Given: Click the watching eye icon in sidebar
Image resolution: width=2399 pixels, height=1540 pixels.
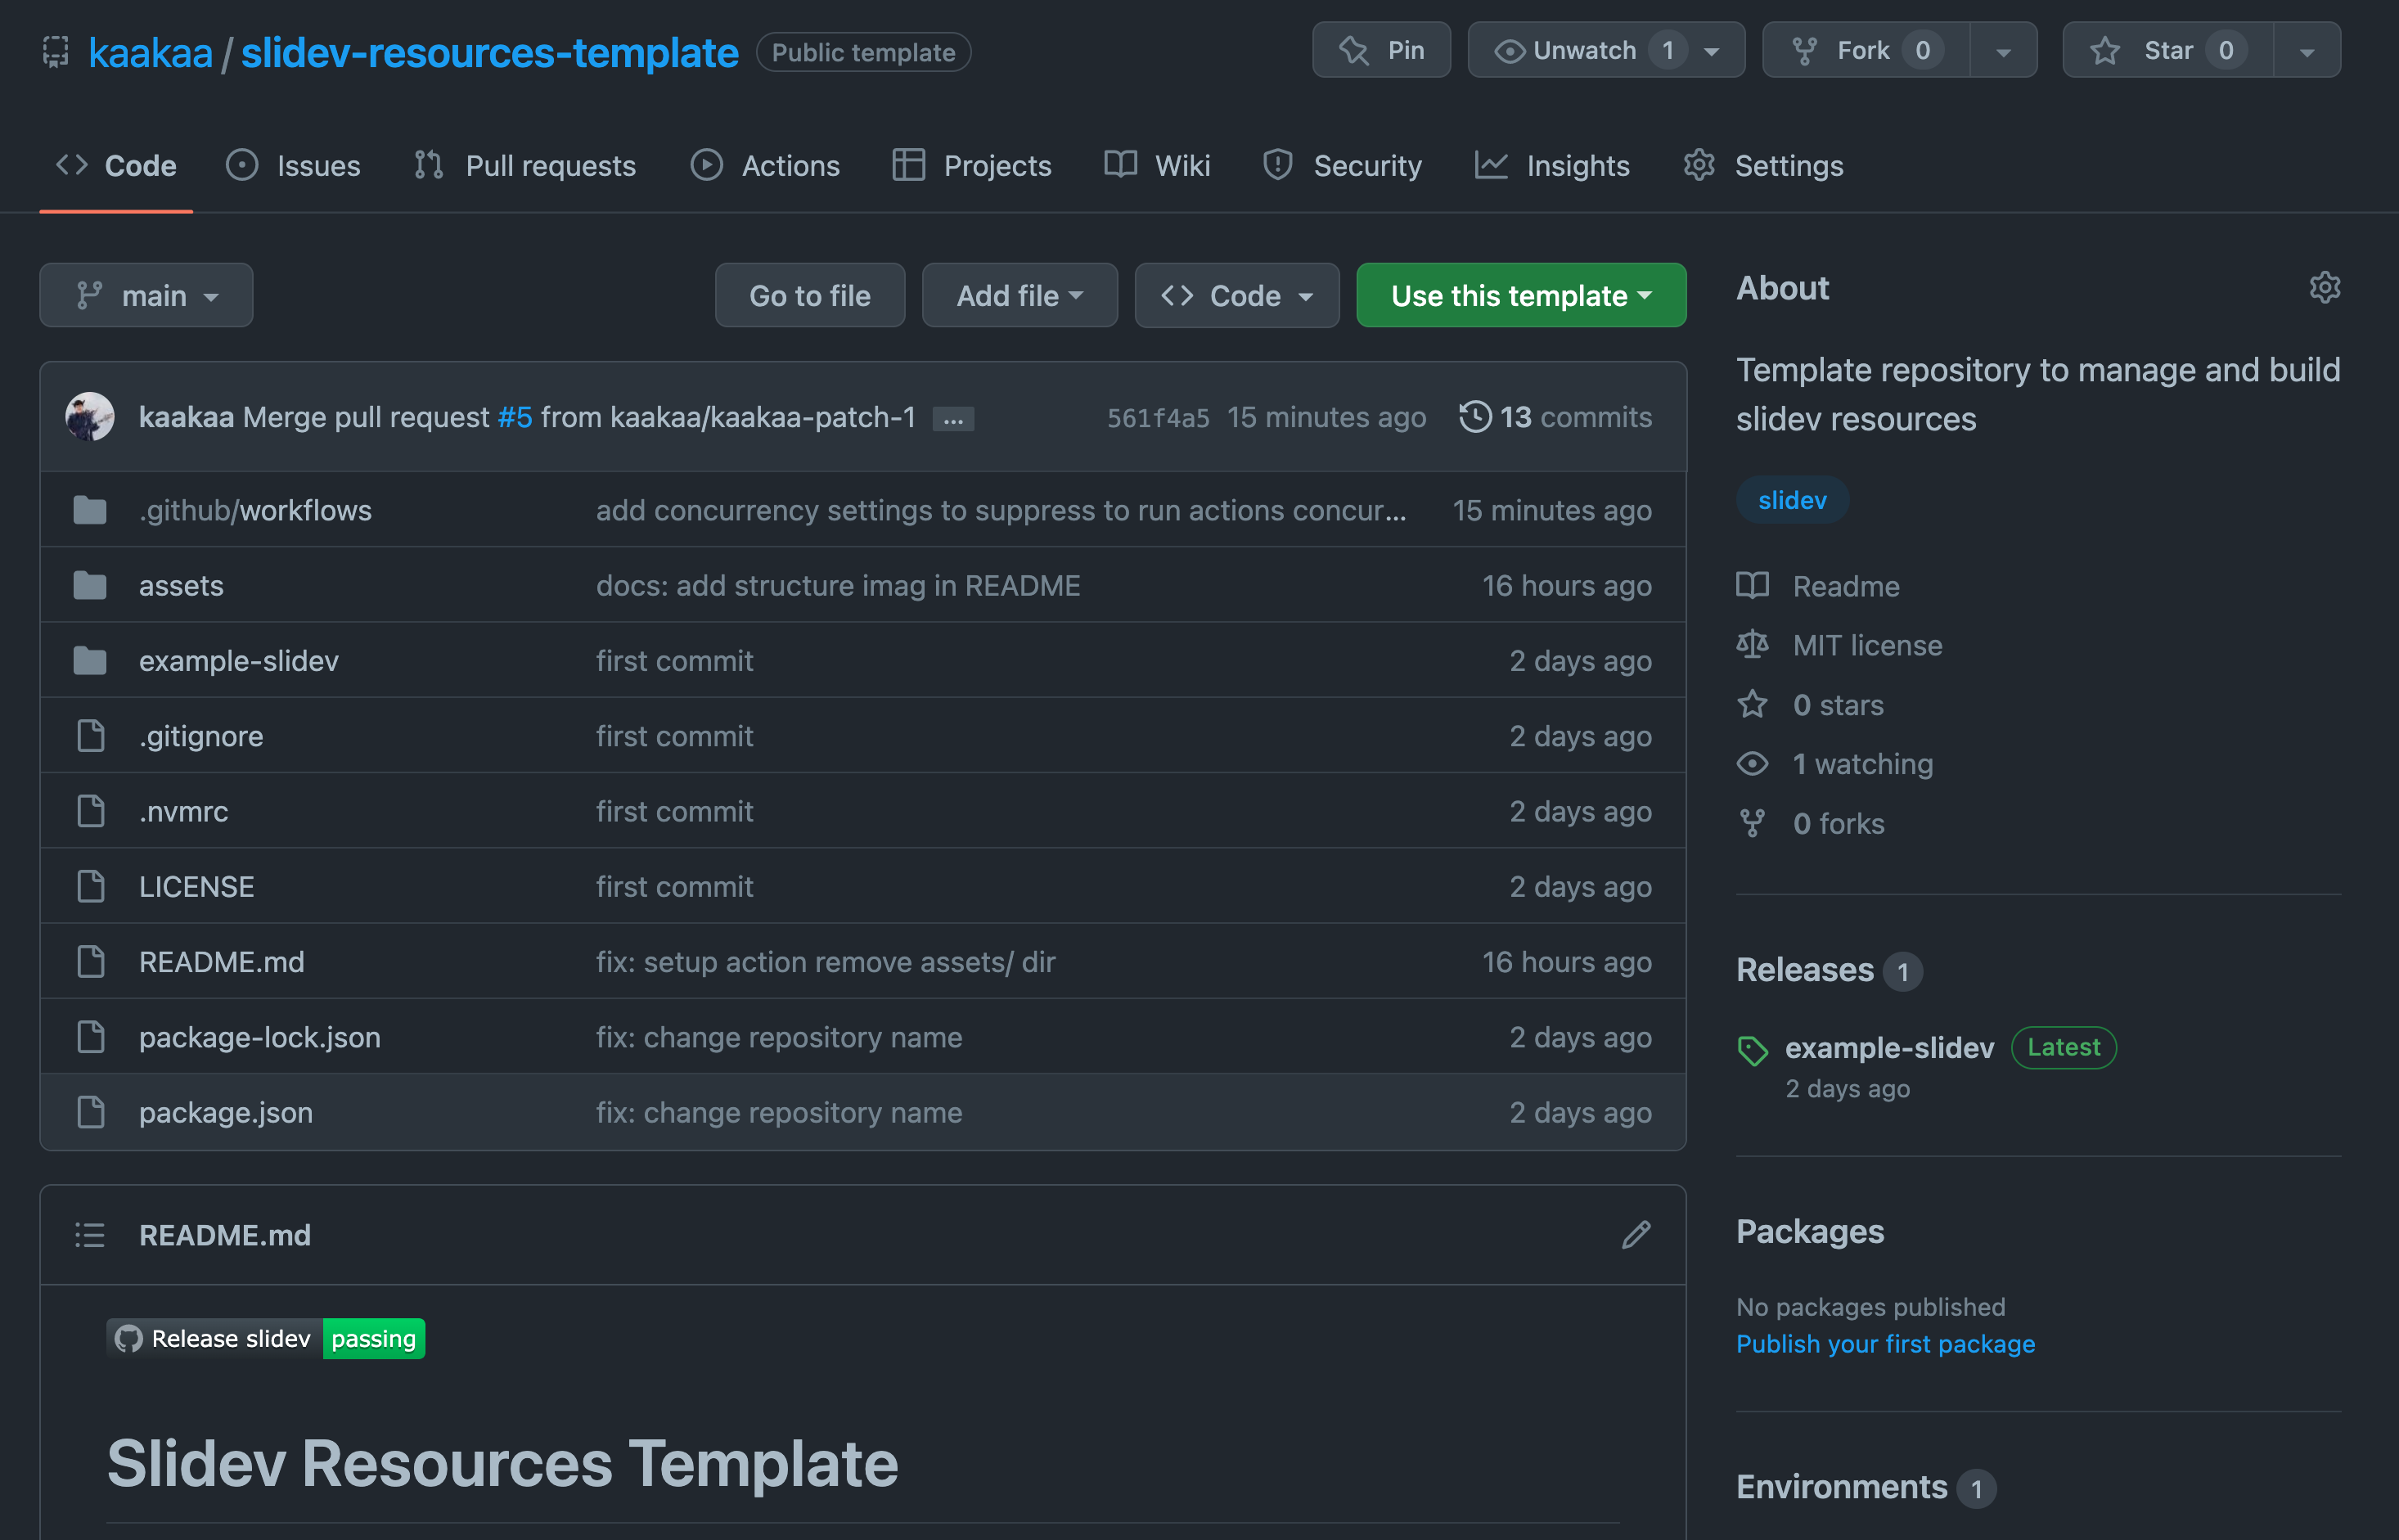Looking at the screenshot, I should (1752, 763).
